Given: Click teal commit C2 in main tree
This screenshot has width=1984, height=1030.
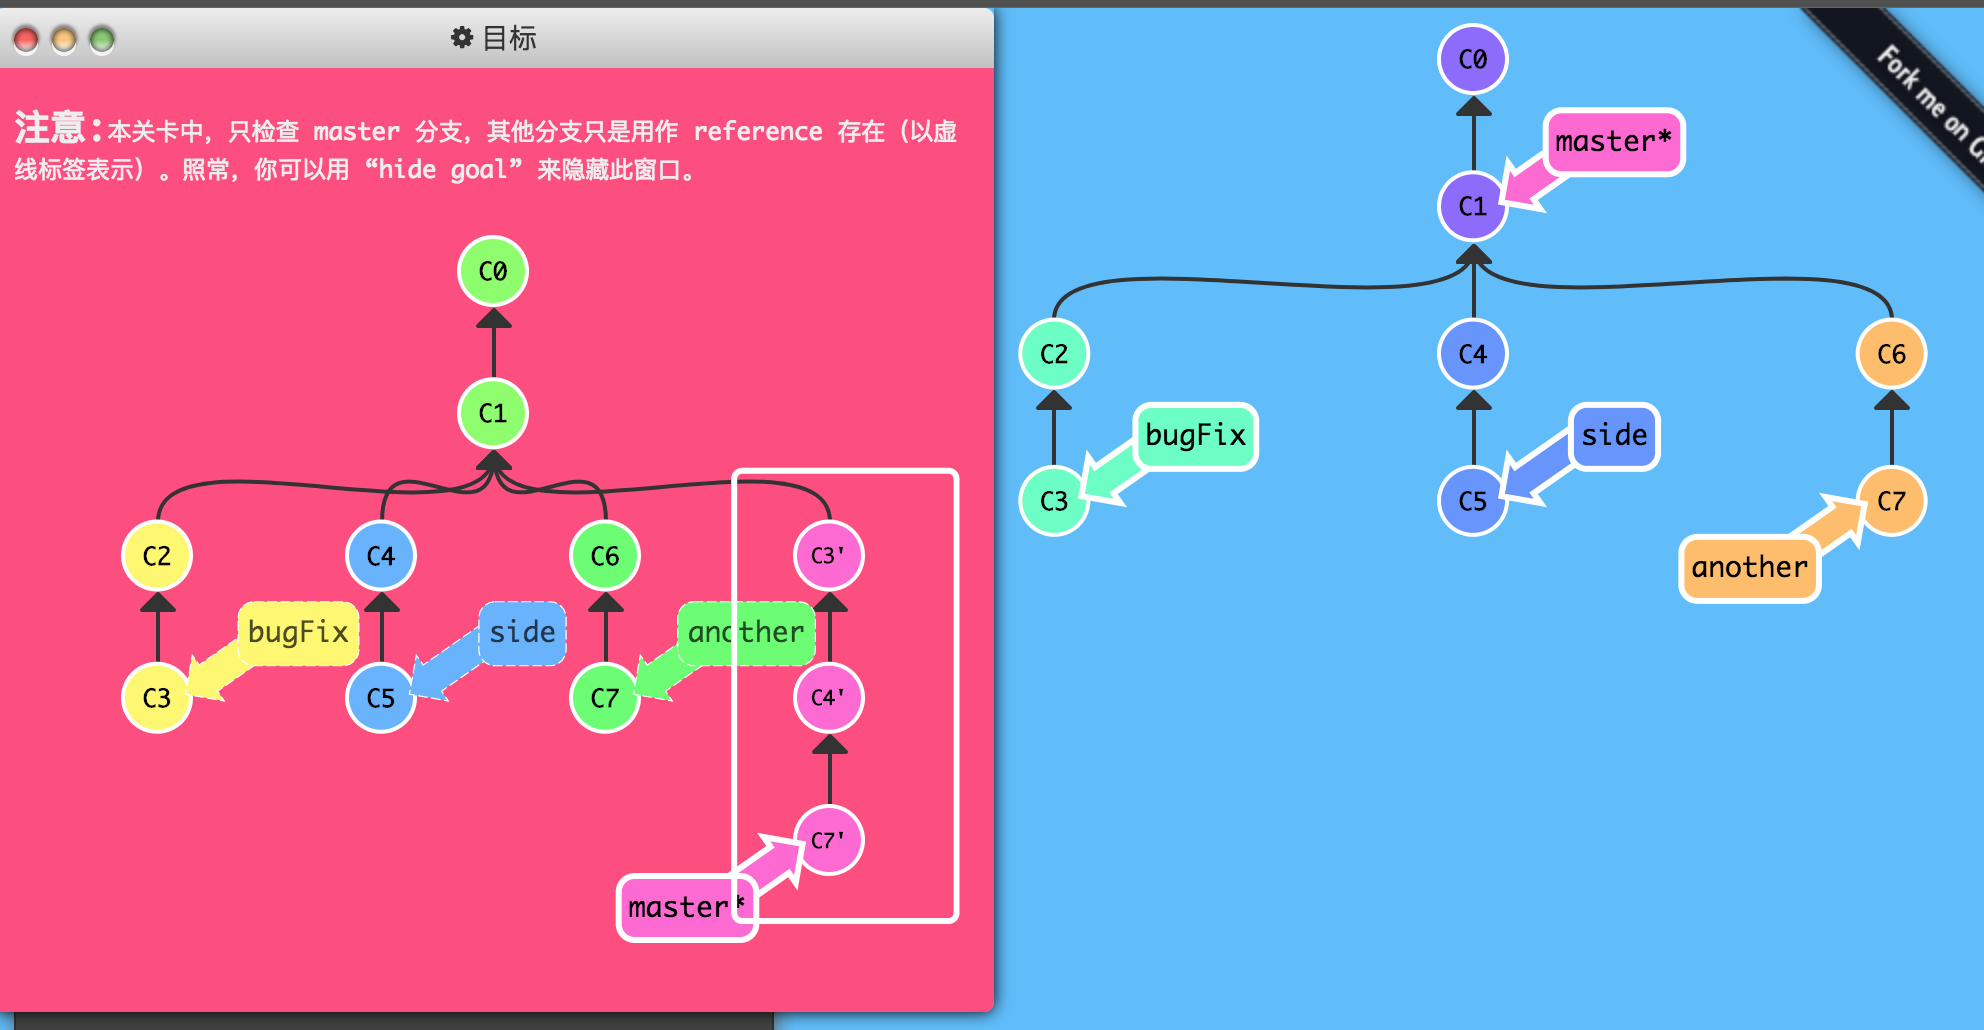Looking at the screenshot, I should (1054, 354).
